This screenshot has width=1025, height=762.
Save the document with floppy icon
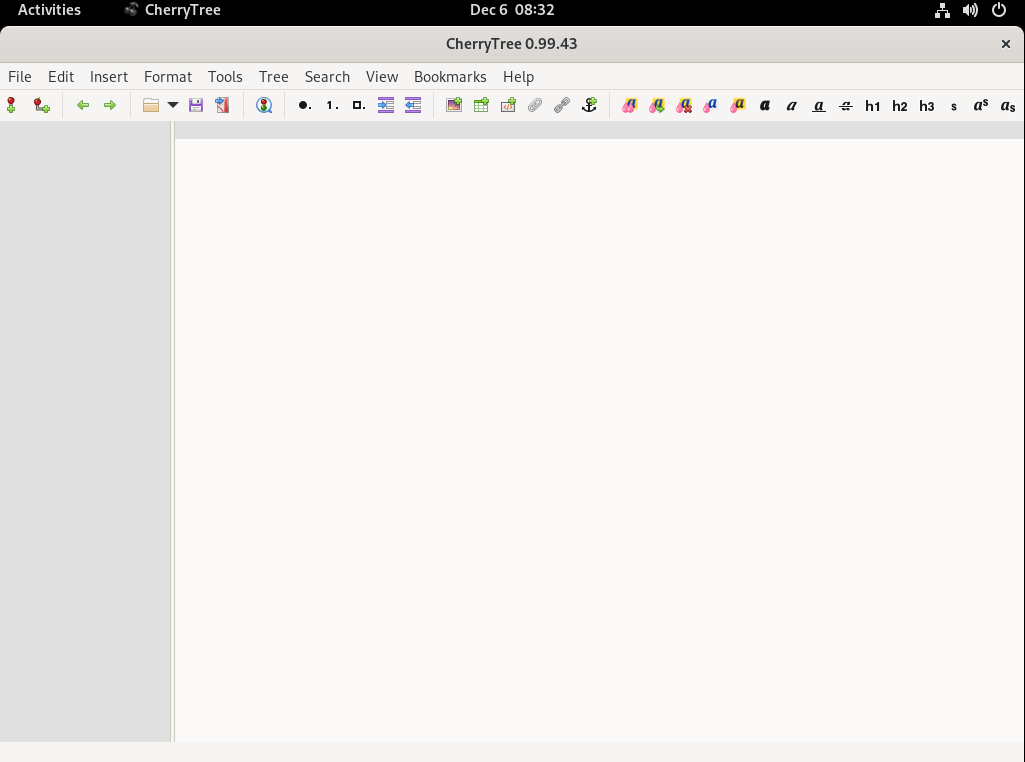click(x=196, y=105)
